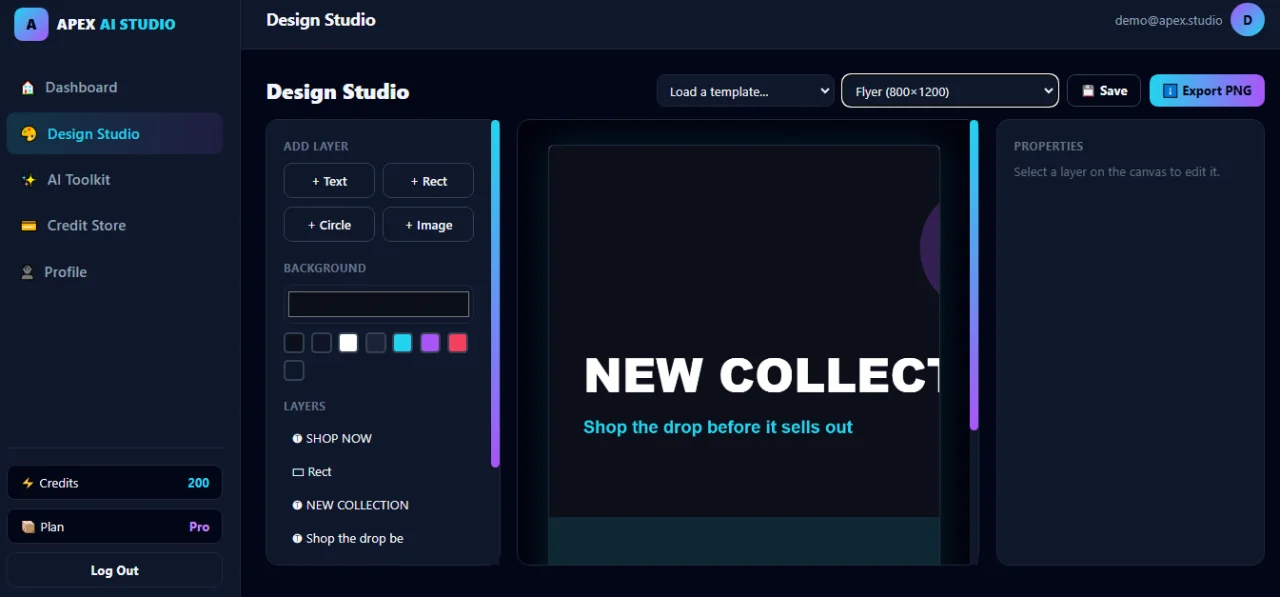Add a new Image layer
The width and height of the screenshot is (1280, 597).
point(428,225)
